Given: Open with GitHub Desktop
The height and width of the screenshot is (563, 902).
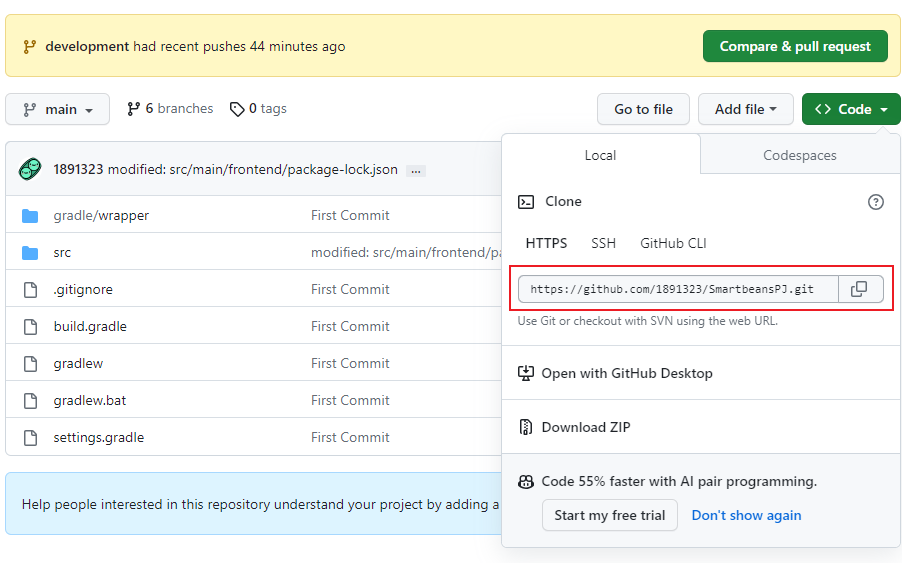Looking at the screenshot, I should (x=627, y=373).
